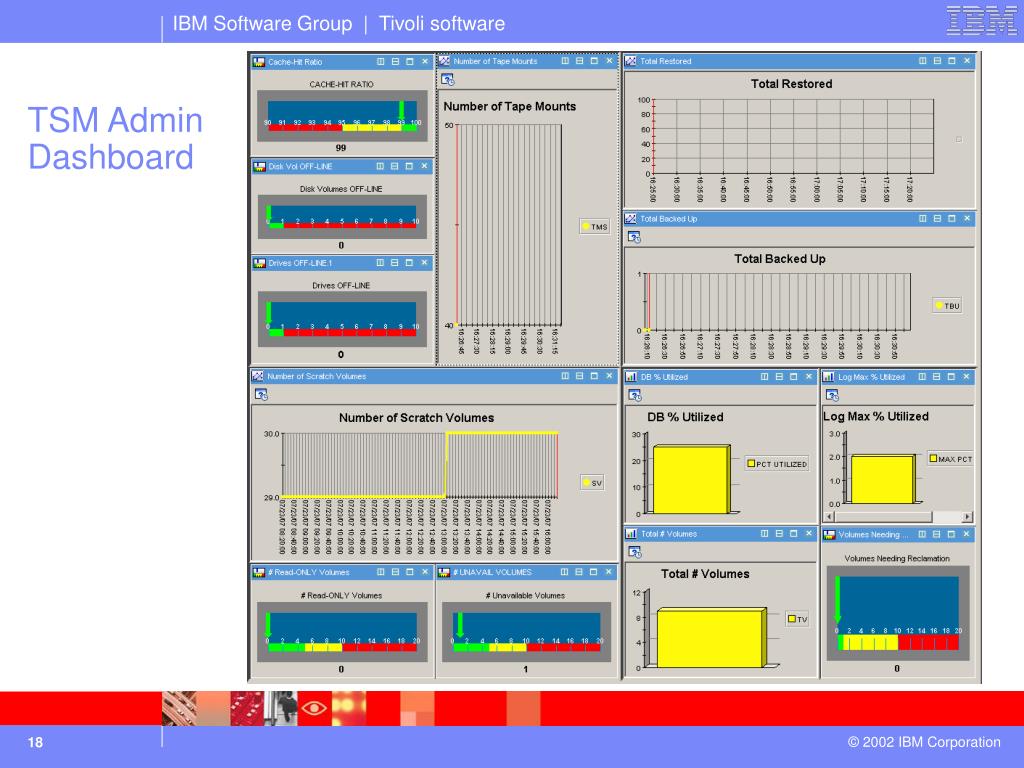Click the Cache-Hit Ratio gauge

342,116
